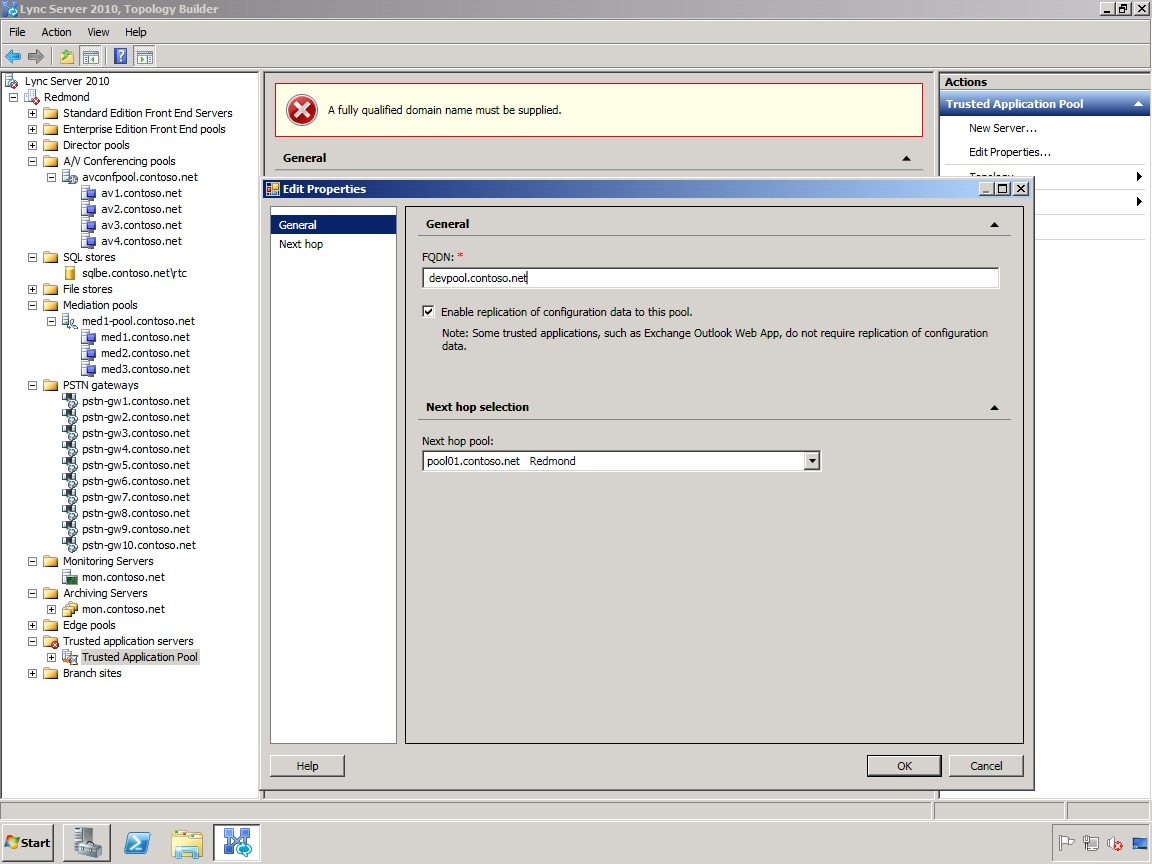Click into the FQDN text field

[710, 278]
